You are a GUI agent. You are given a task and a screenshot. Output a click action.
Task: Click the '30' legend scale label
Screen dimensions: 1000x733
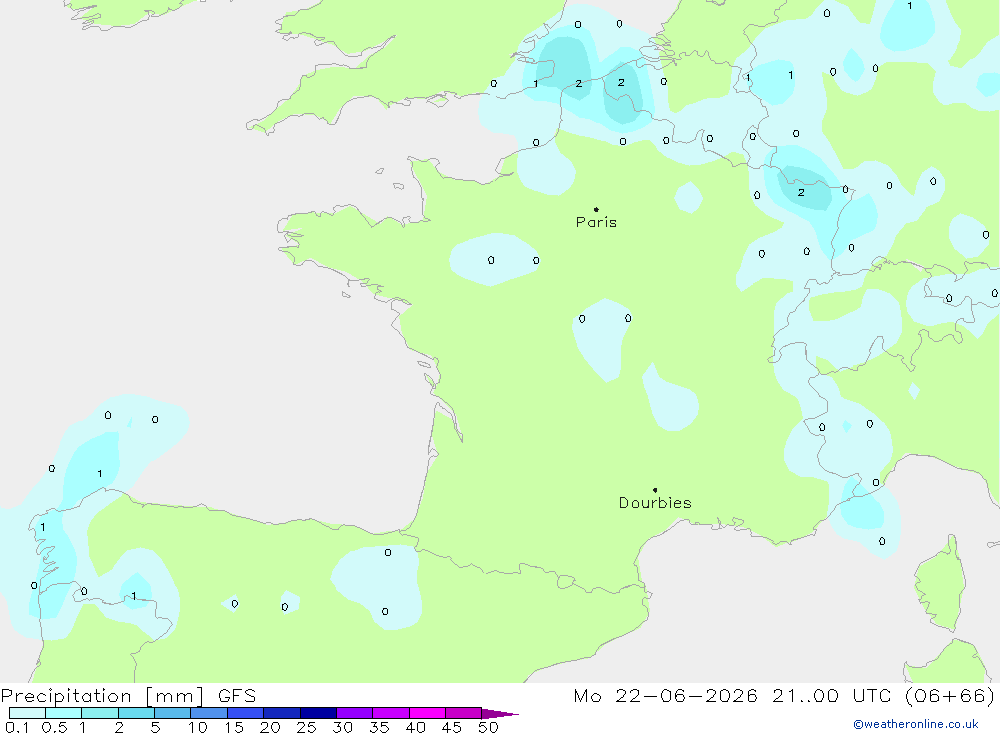pyautogui.click(x=343, y=727)
